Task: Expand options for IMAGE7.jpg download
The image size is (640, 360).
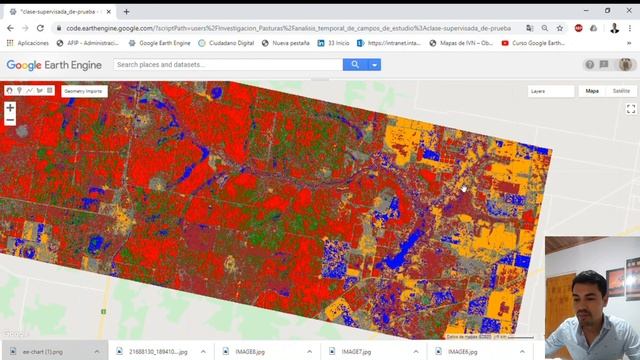Action: click(x=416, y=351)
